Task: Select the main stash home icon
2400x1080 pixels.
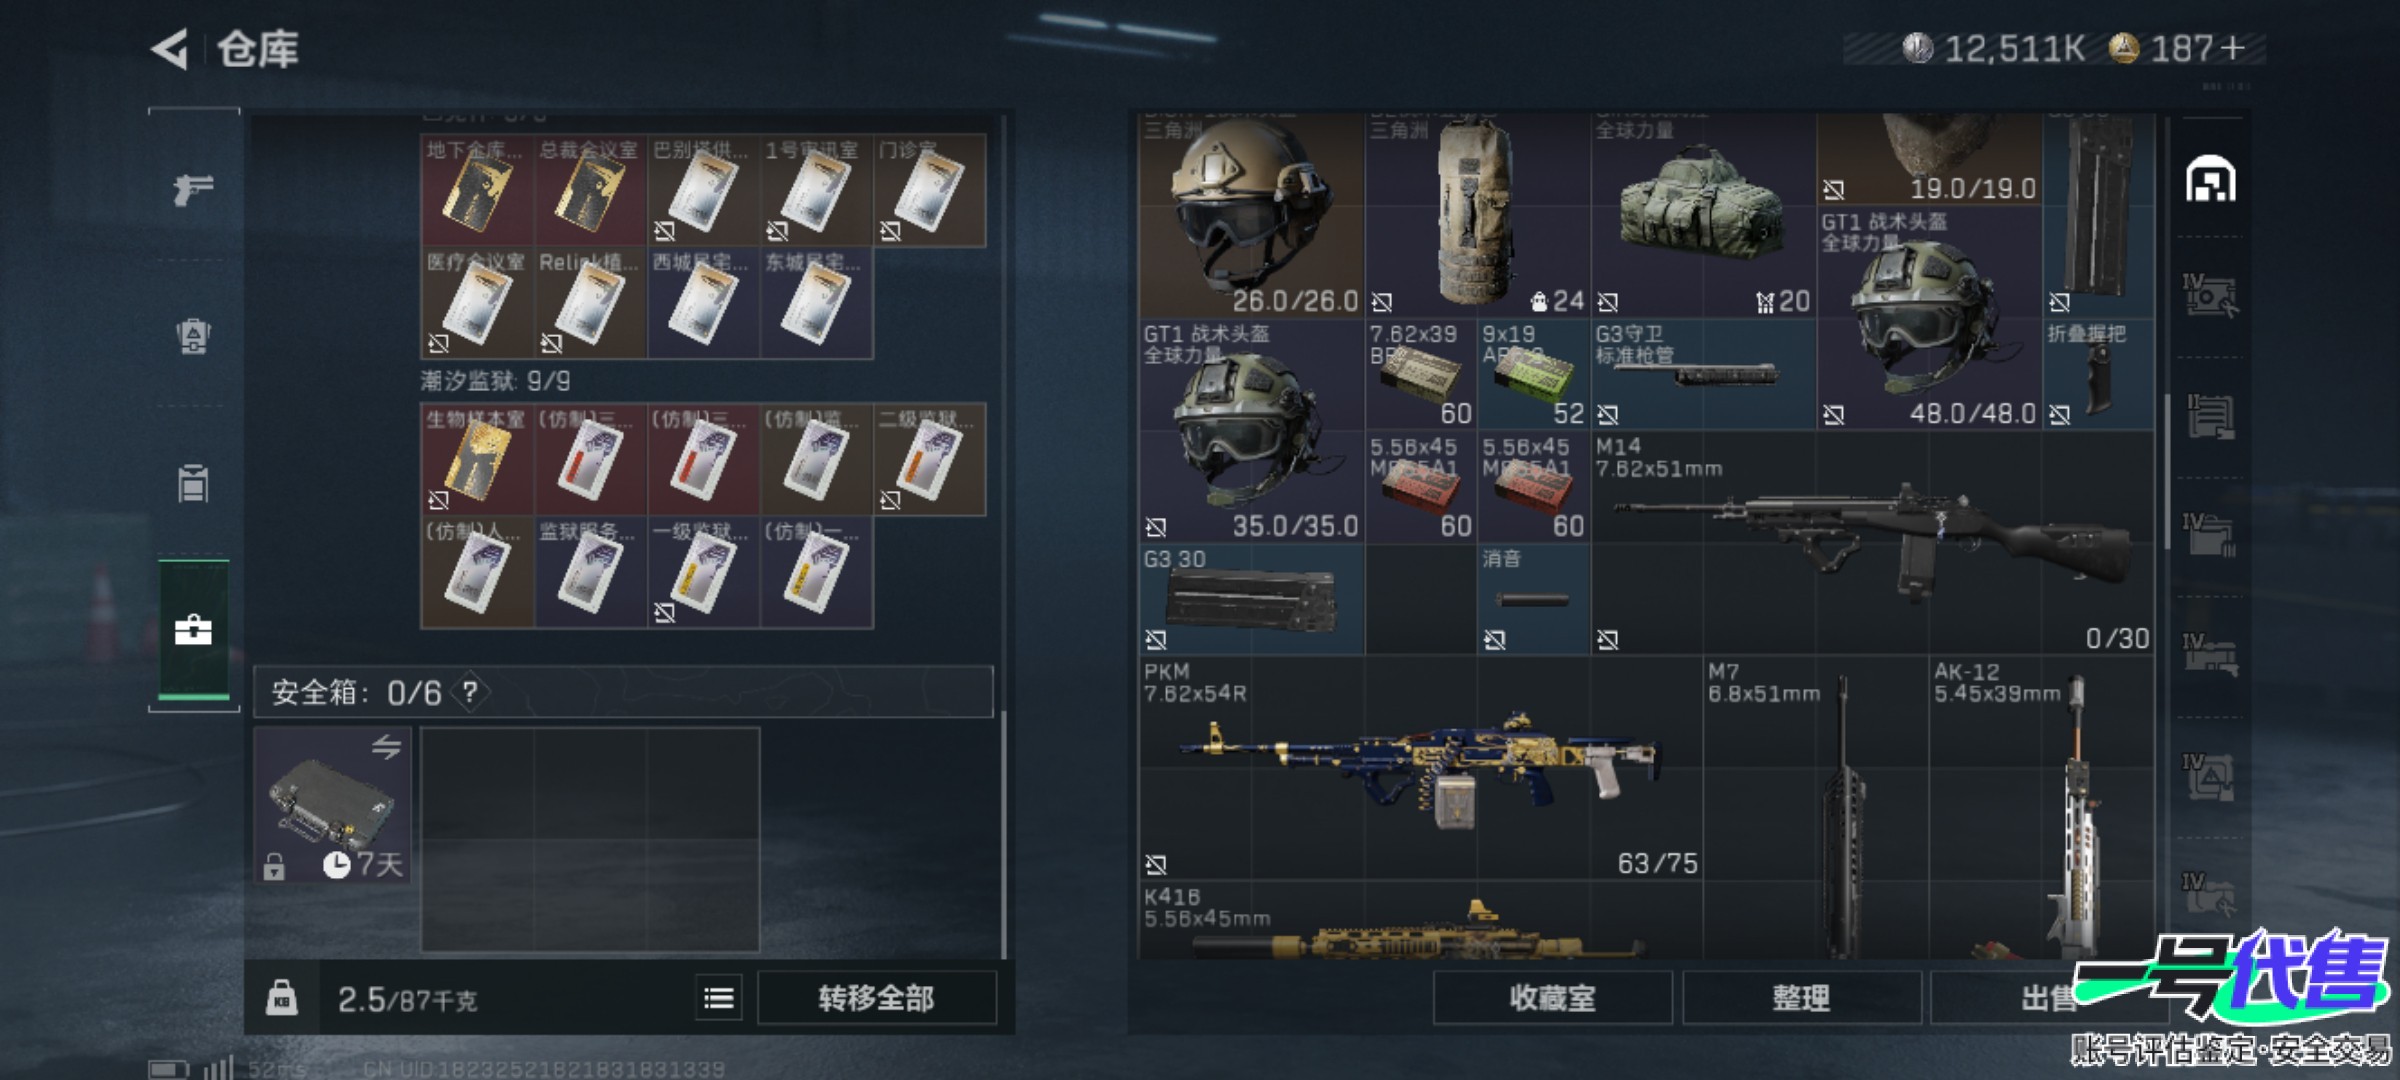Action: click(x=2211, y=180)
